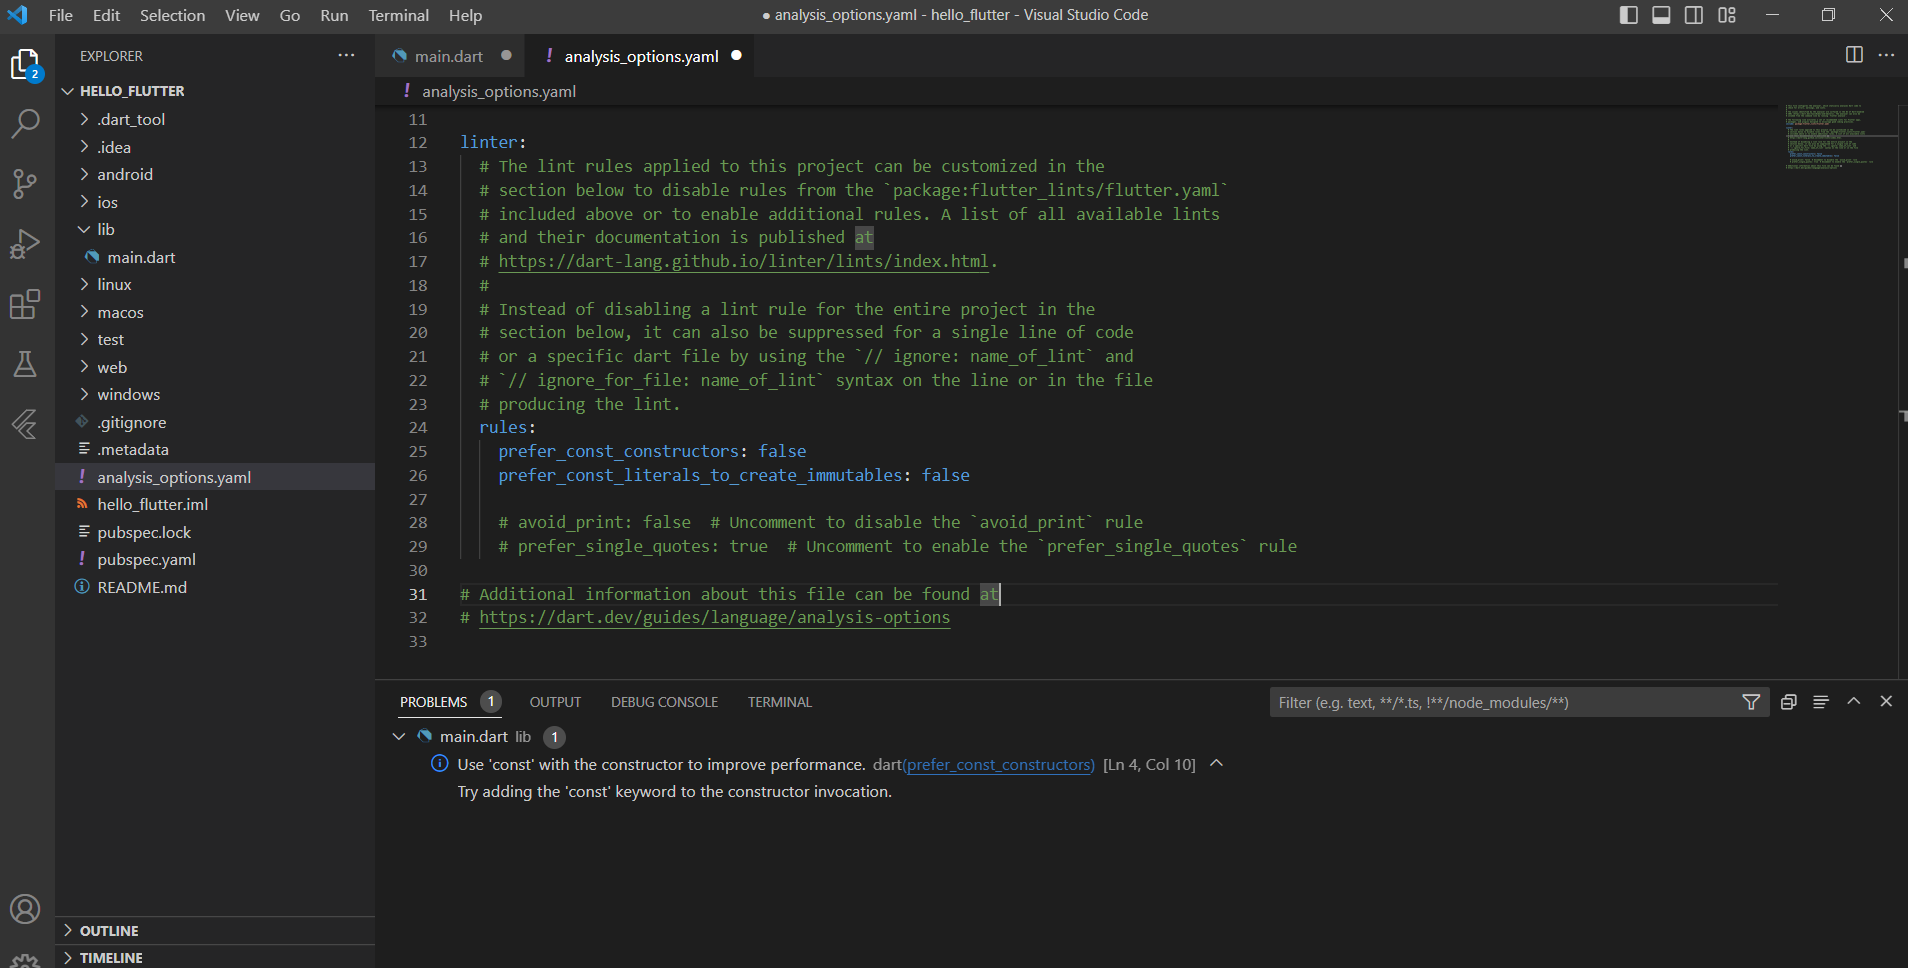This screenshot has width=1908, height=968.
Task: Switch to the OUTPUT panel tab
Action: pyautogui.click(x=555, y=702)
